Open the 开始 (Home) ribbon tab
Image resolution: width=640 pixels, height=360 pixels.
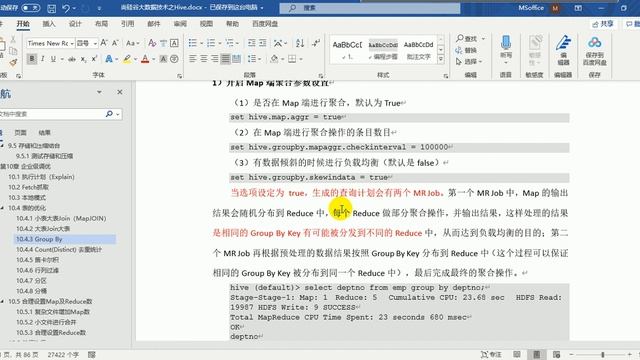click(x=23, y=24)
